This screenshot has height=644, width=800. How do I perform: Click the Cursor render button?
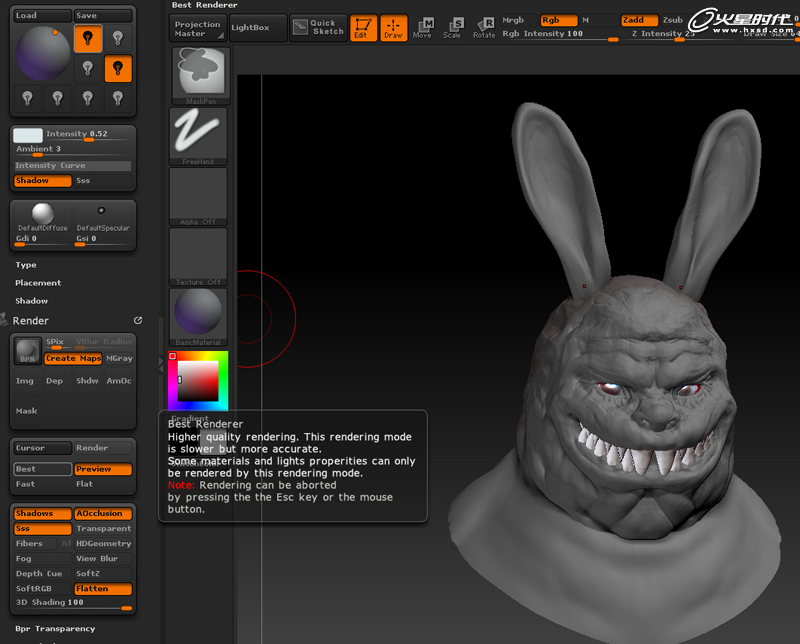pos(42,448)
